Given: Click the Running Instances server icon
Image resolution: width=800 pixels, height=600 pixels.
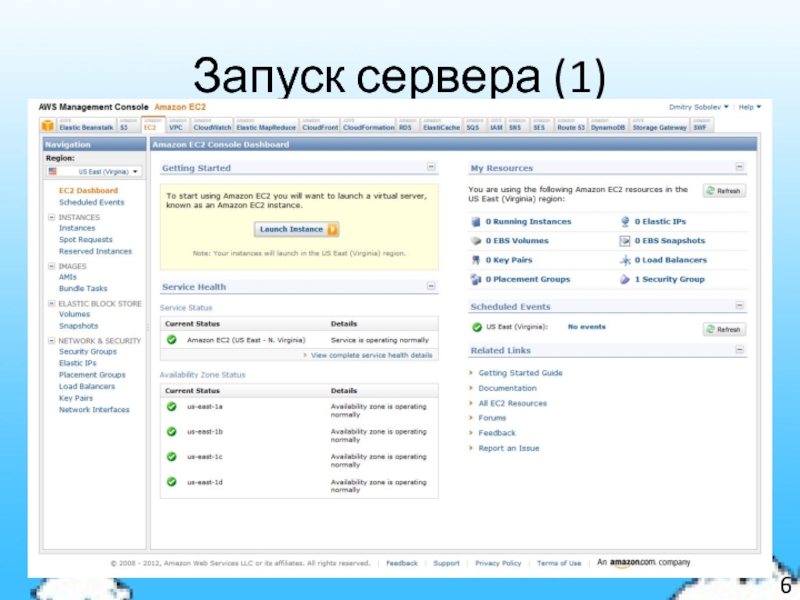Looking at the screenshot, I should pos(476,222).
